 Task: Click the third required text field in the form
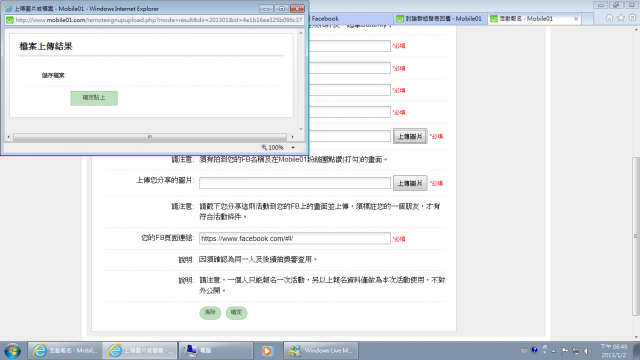click(349, 90)
